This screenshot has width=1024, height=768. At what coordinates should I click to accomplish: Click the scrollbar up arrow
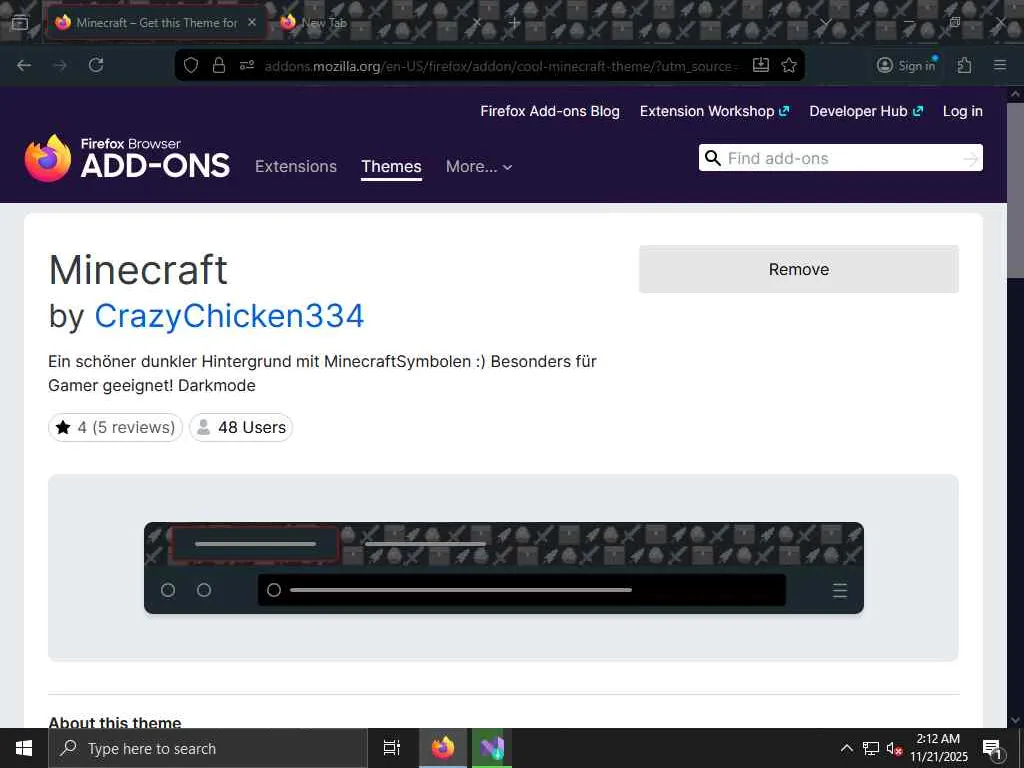click(x=1016, y=94)
